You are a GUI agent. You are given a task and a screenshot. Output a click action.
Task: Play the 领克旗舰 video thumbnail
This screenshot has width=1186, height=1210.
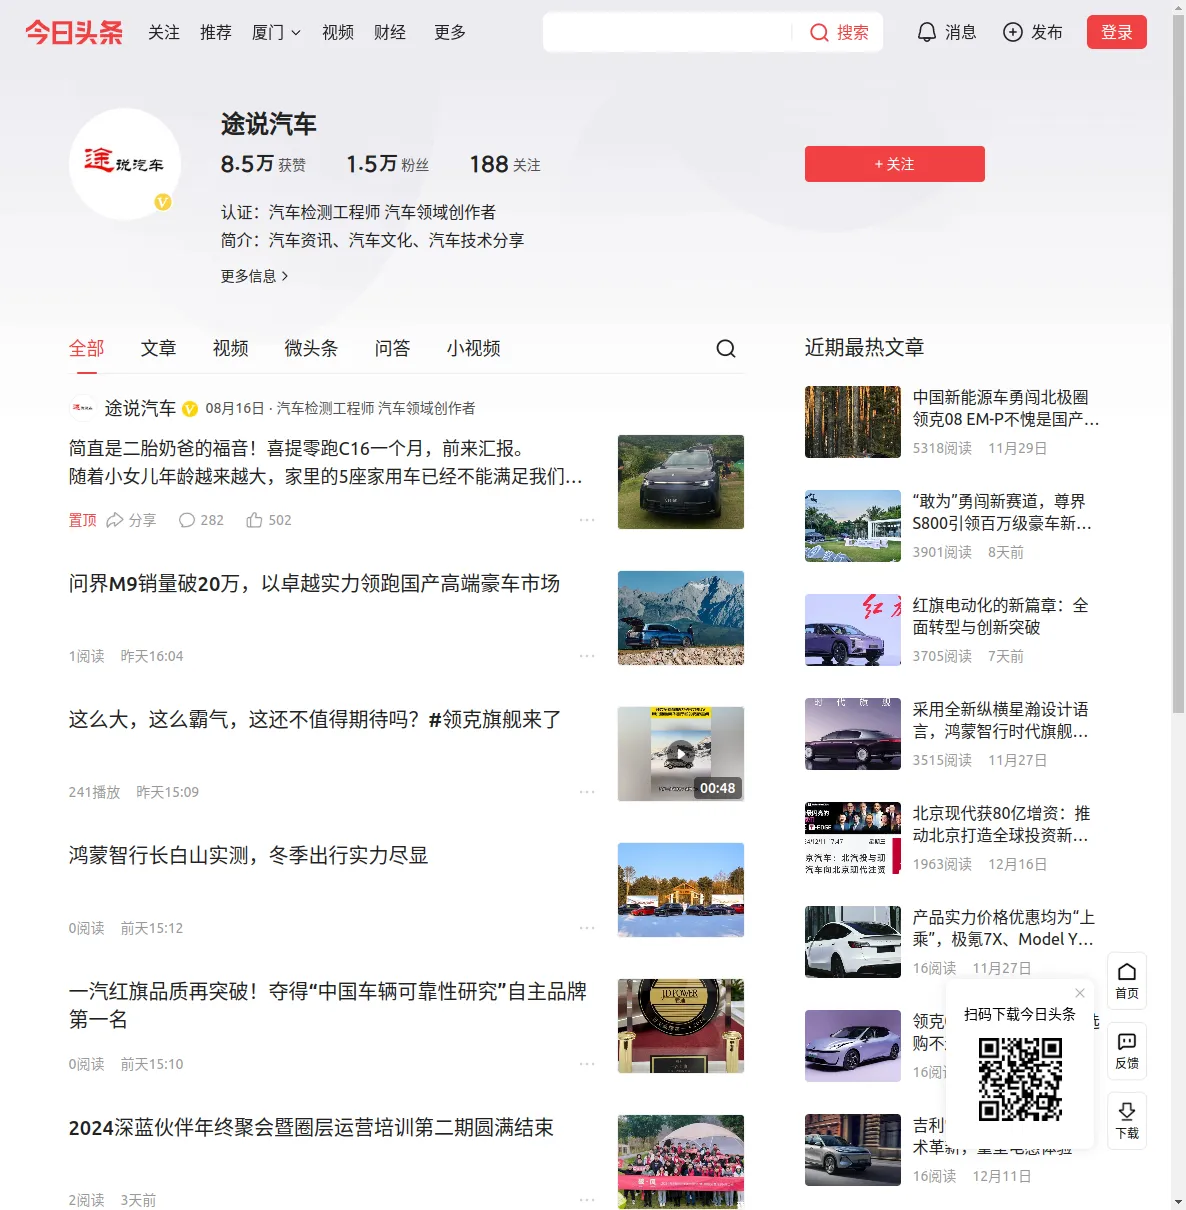(x=681, y=754)
